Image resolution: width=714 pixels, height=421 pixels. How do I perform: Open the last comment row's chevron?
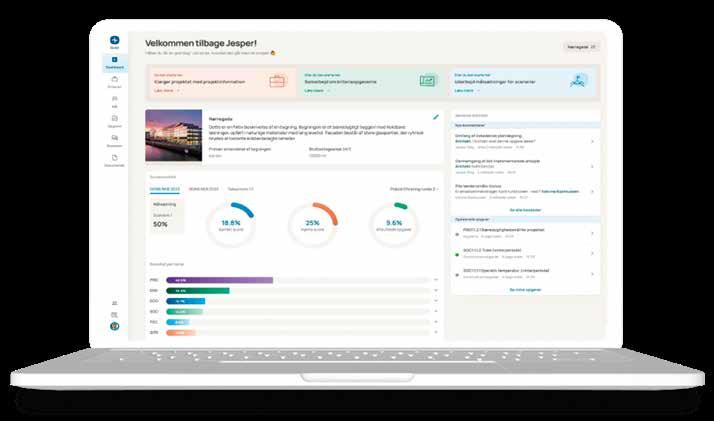[x=592, y=192]
